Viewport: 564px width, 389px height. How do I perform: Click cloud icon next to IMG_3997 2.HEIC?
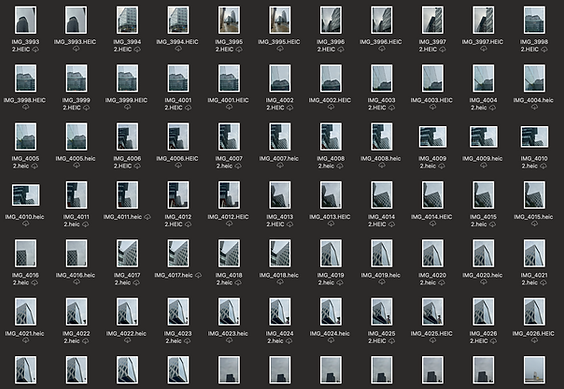[443, 50]
